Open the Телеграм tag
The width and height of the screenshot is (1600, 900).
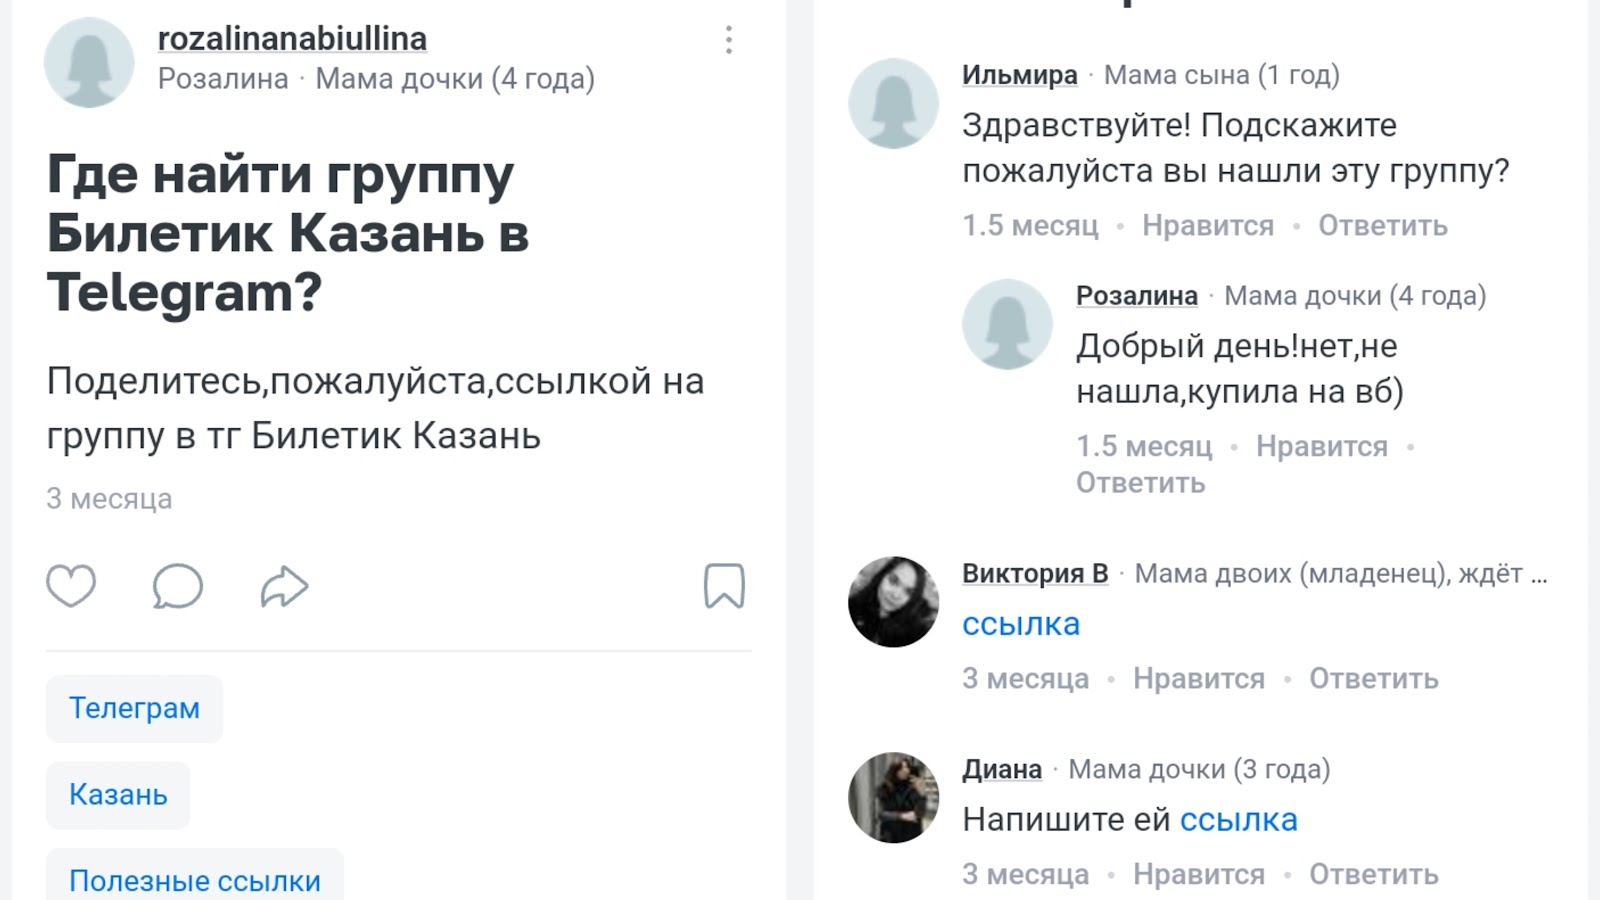(x=134, y=708)
